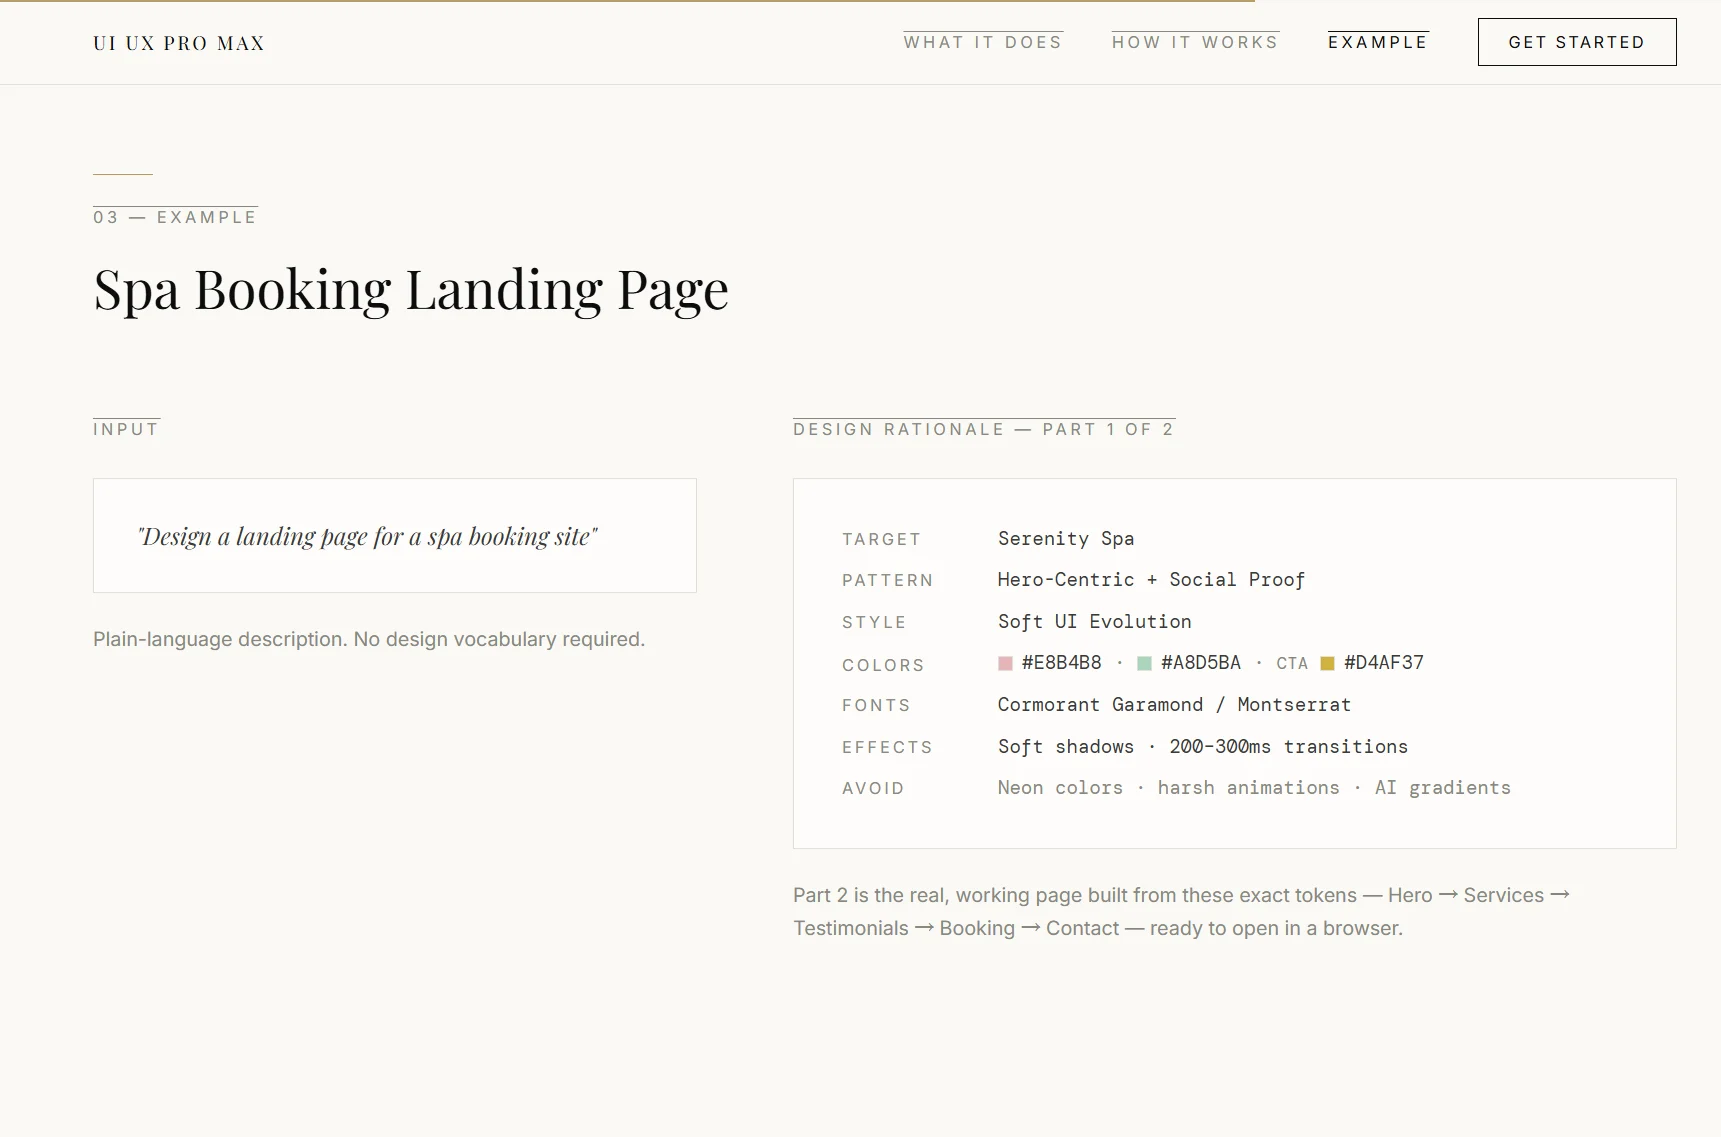1721x1137 pixels.
Task: Click the Spa Booking Landing Page heading
Action: [x=411, y=290]
